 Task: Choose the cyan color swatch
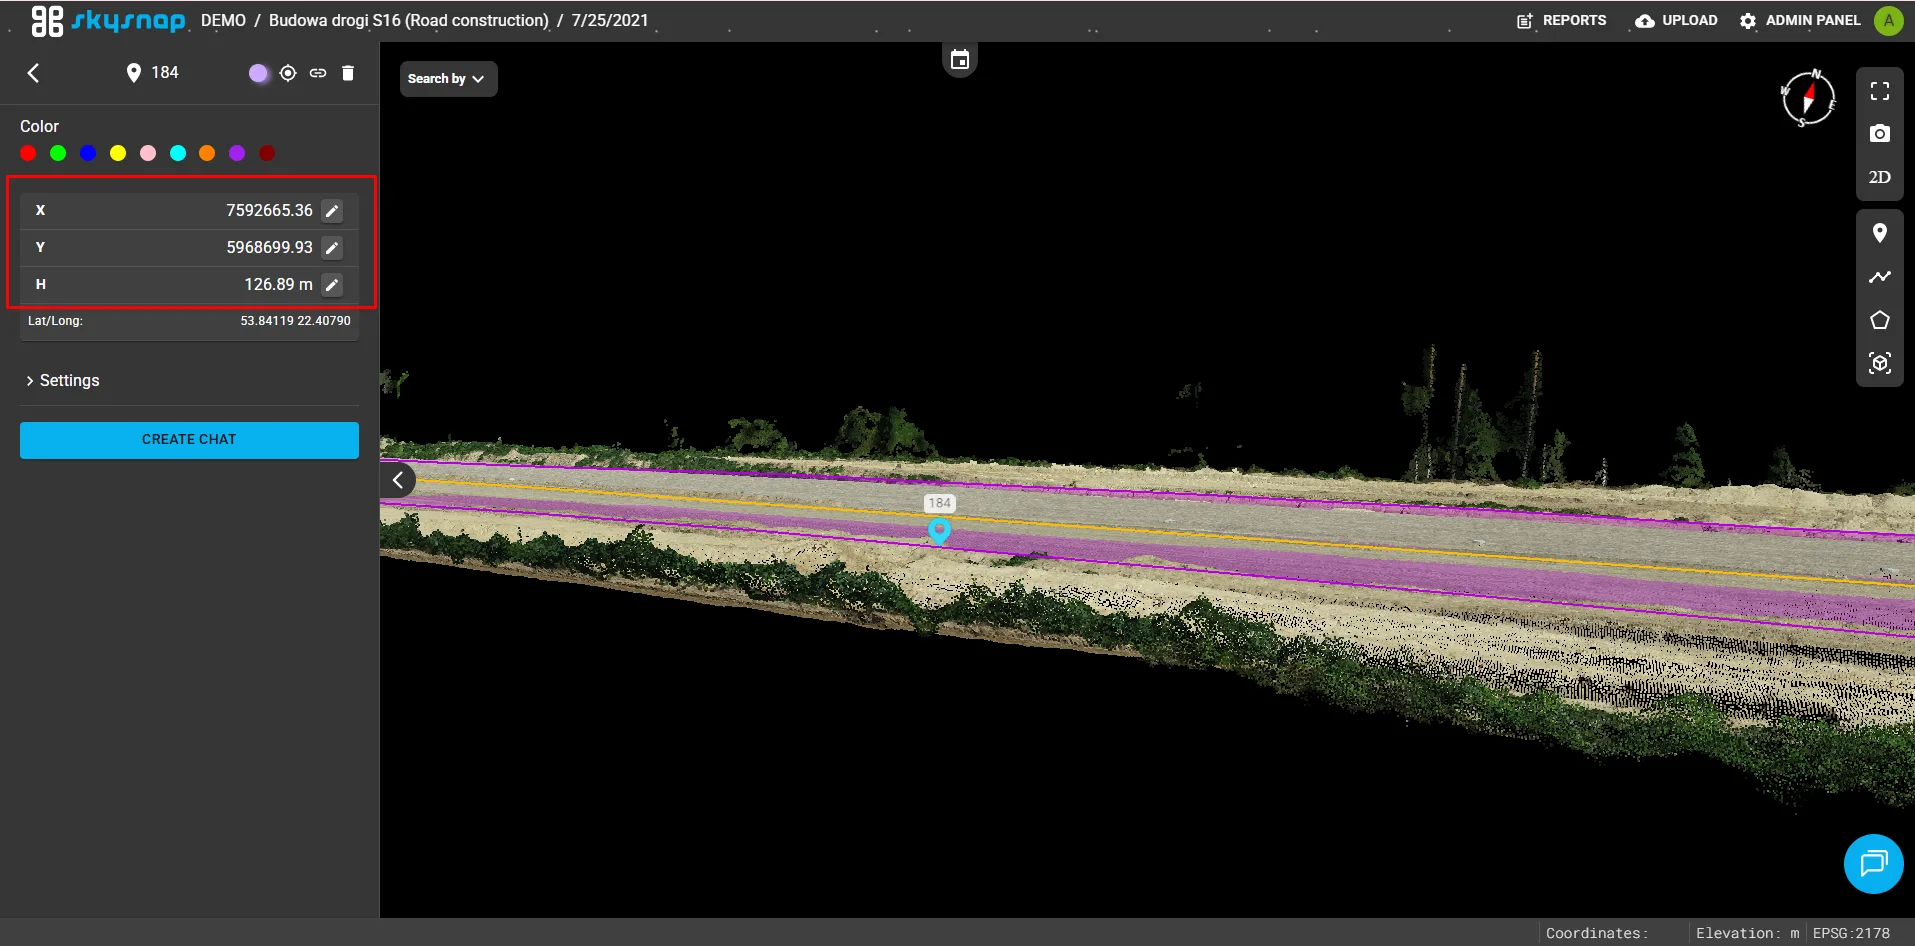pos(178,153)
